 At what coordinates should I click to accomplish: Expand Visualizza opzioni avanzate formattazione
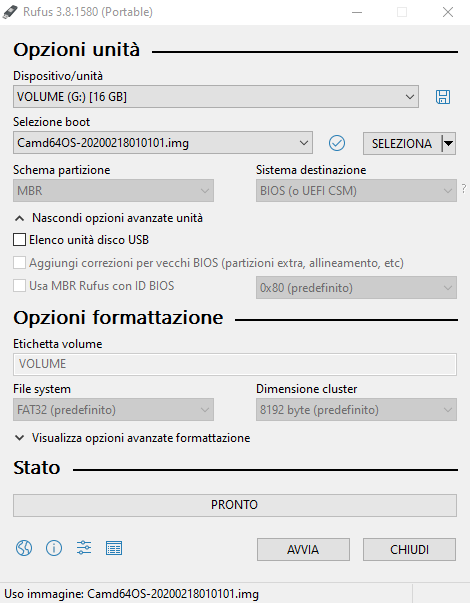(132, 438)
